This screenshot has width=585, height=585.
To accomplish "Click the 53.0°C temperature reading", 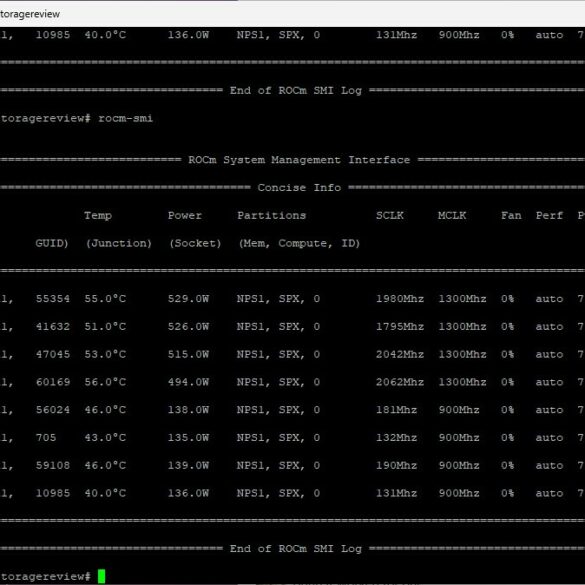I will pos(105,354).
